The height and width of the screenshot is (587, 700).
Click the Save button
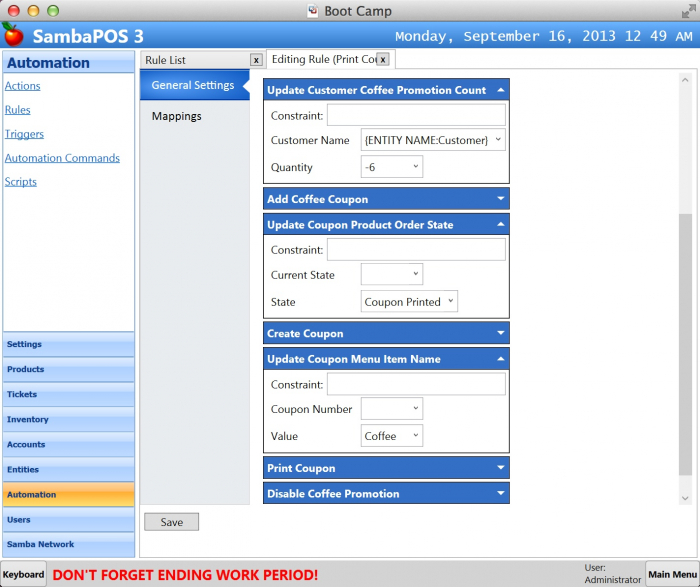point(171,522)
